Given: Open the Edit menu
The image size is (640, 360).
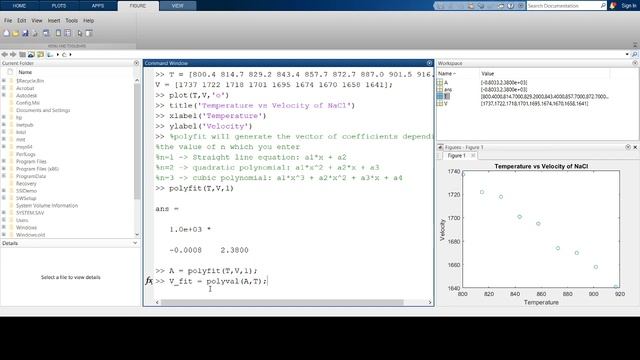Looking at the screenshot, I should 22,20.
